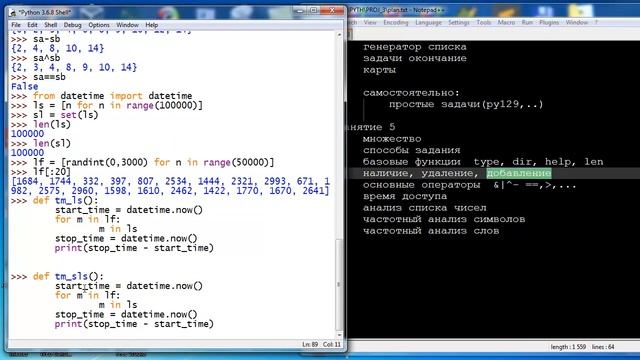Click 'length : 1 559' in Notepad++ status bar
This screenshot has height=360, width=640.
[568, 347]
